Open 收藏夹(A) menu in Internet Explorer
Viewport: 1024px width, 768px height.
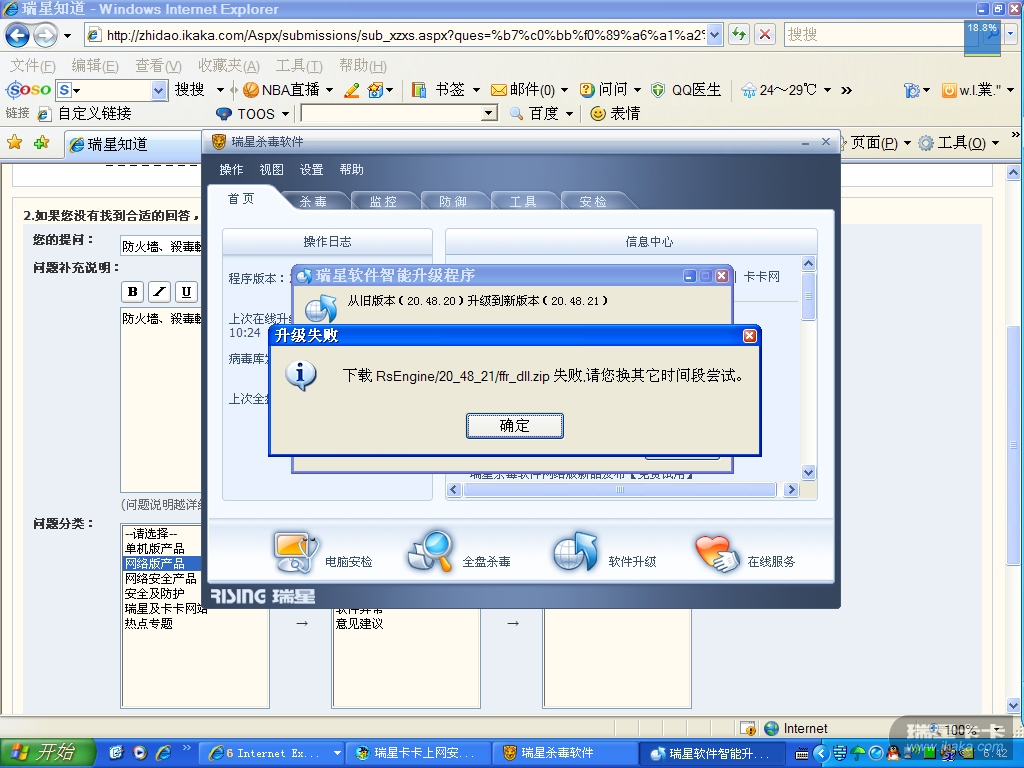pyautogui.click(x=229, y=65)
